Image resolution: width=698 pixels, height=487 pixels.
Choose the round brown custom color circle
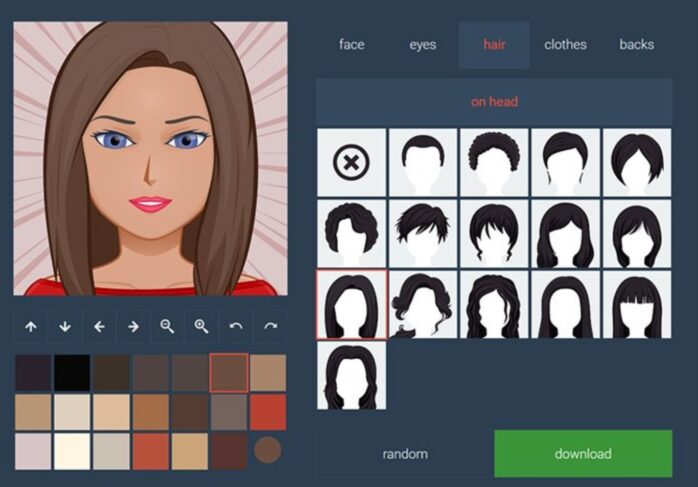coord(268,450)
